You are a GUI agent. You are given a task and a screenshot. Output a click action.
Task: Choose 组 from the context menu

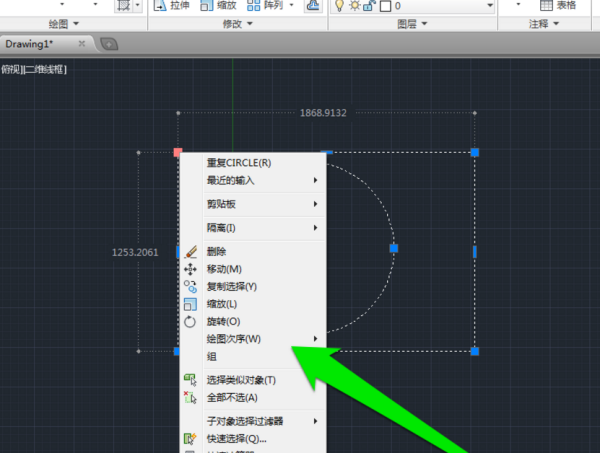(253, 357)
